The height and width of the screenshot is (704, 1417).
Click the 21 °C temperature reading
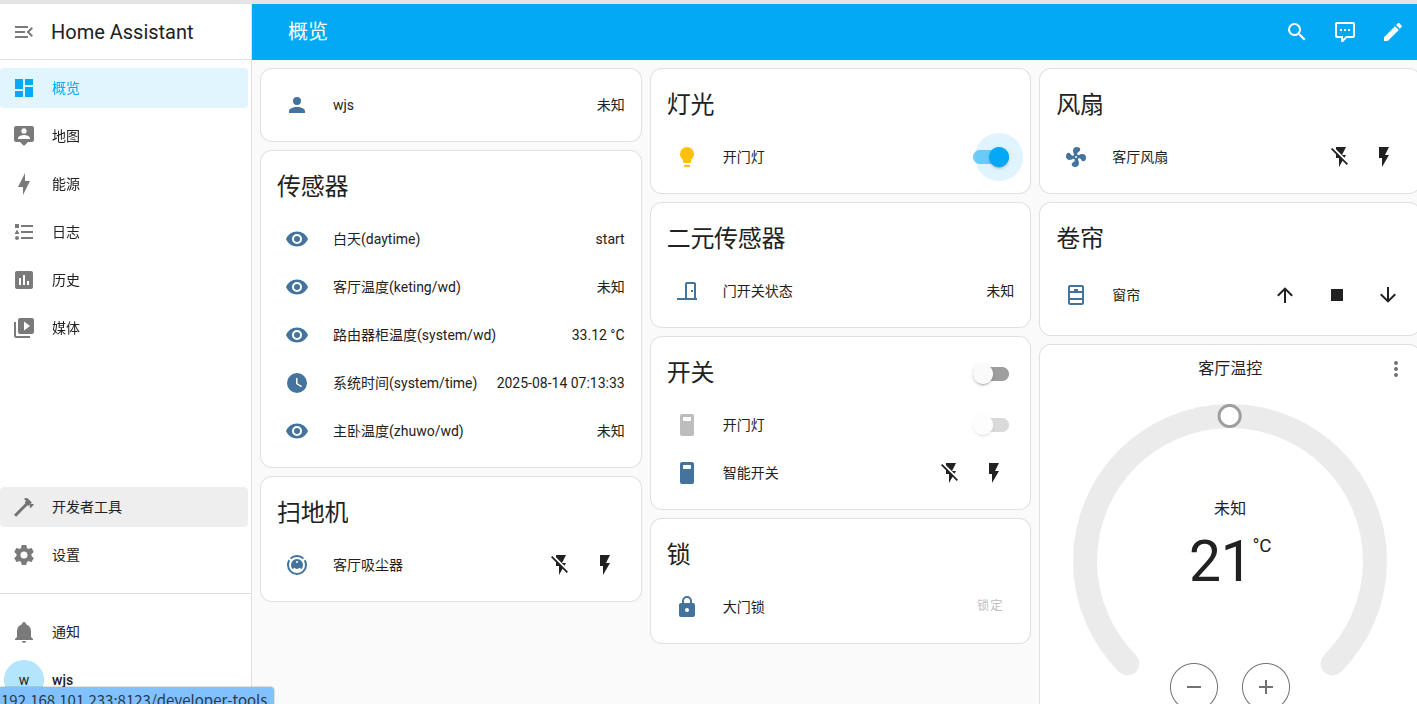(x=1230, y=561)
